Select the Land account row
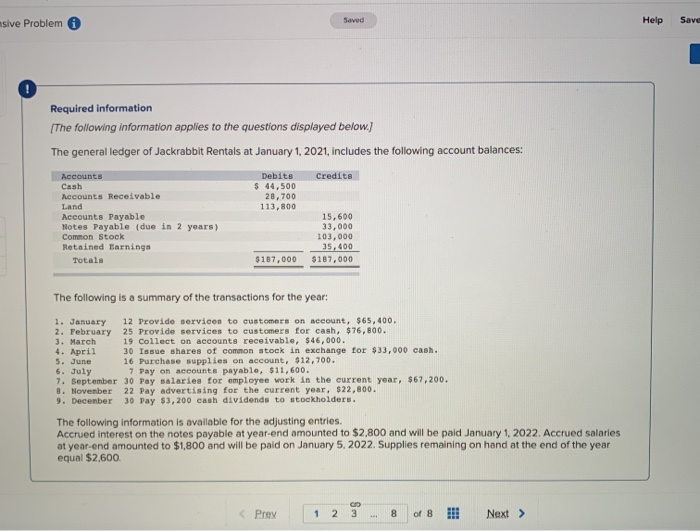This screenshot has height=531, width=700. pyautogui.click(x=205, y=206)
